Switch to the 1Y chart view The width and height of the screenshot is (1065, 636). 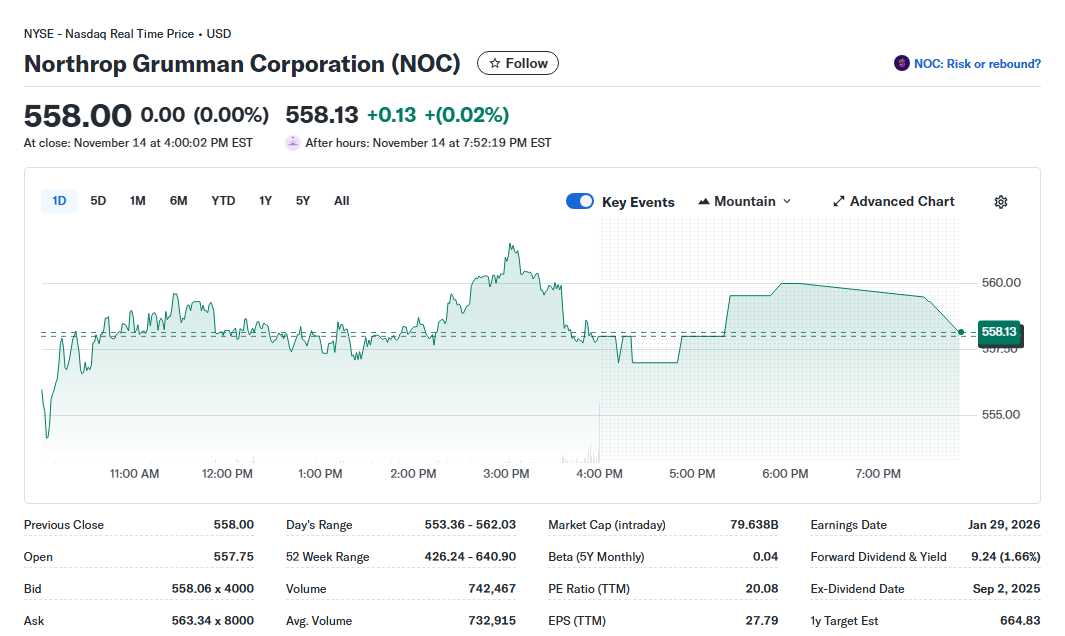tap(265, 200)
